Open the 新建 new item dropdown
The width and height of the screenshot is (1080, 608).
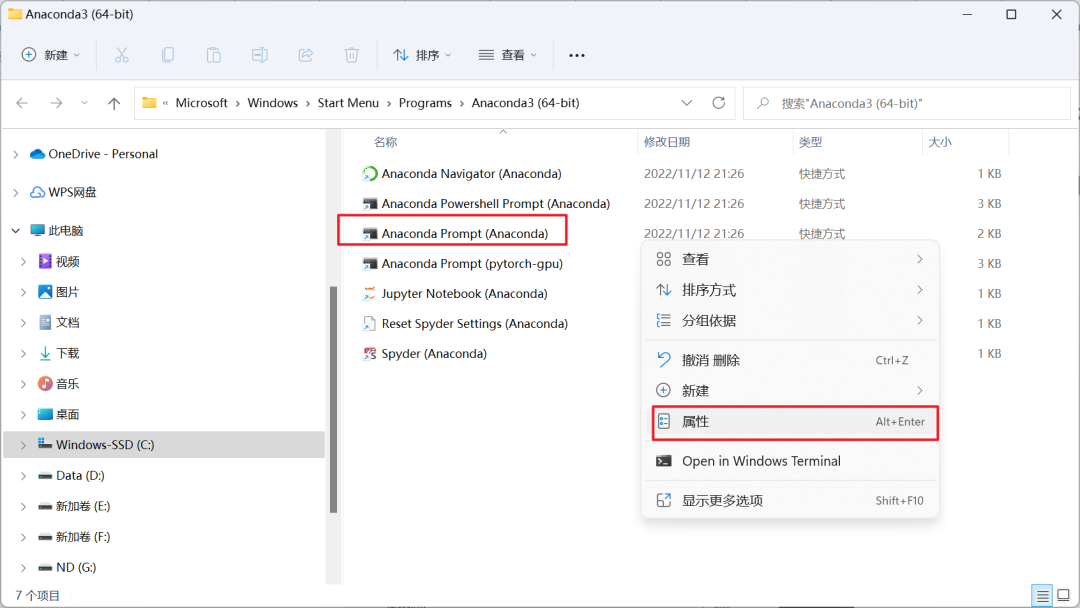pos(51,55)
